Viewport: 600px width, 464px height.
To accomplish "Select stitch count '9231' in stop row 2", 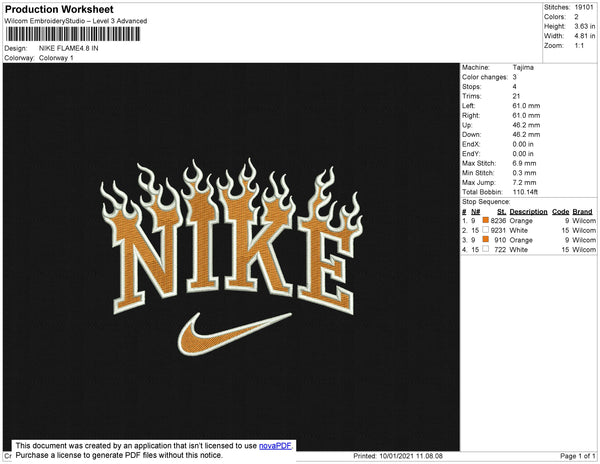I will point(498,230).
